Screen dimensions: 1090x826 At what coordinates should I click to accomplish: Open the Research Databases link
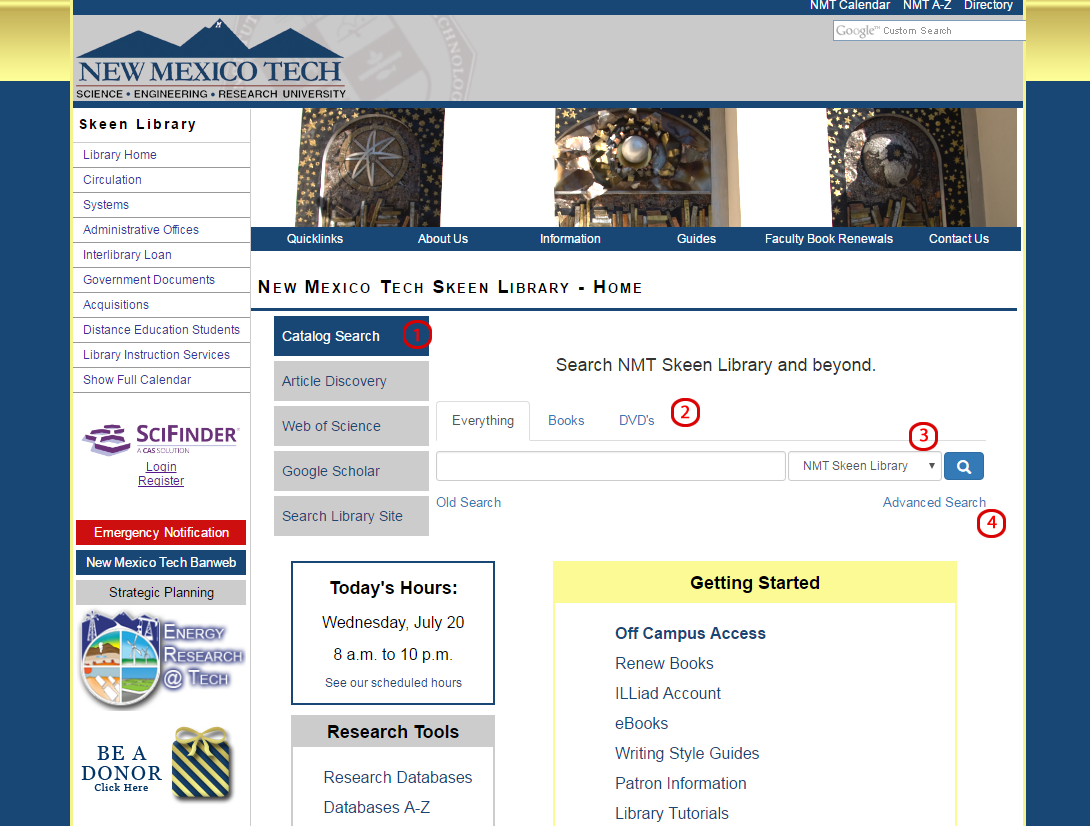tap(398, 777)
